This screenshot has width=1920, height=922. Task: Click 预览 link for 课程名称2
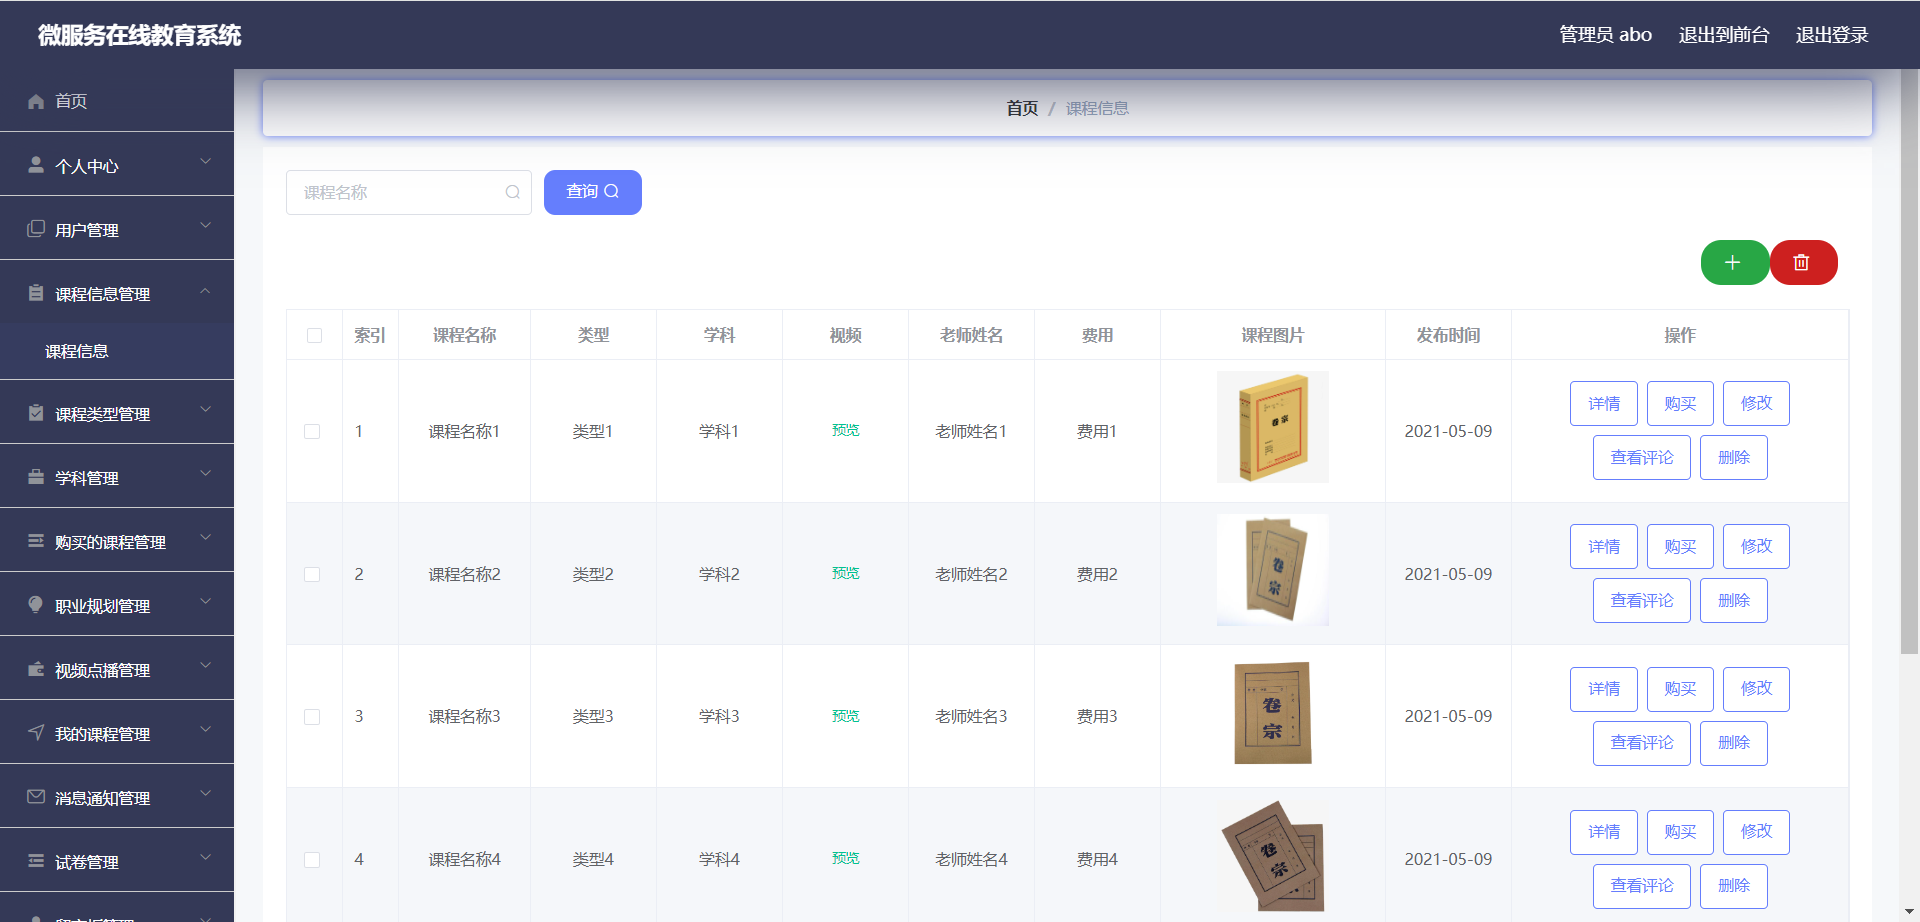845,573
